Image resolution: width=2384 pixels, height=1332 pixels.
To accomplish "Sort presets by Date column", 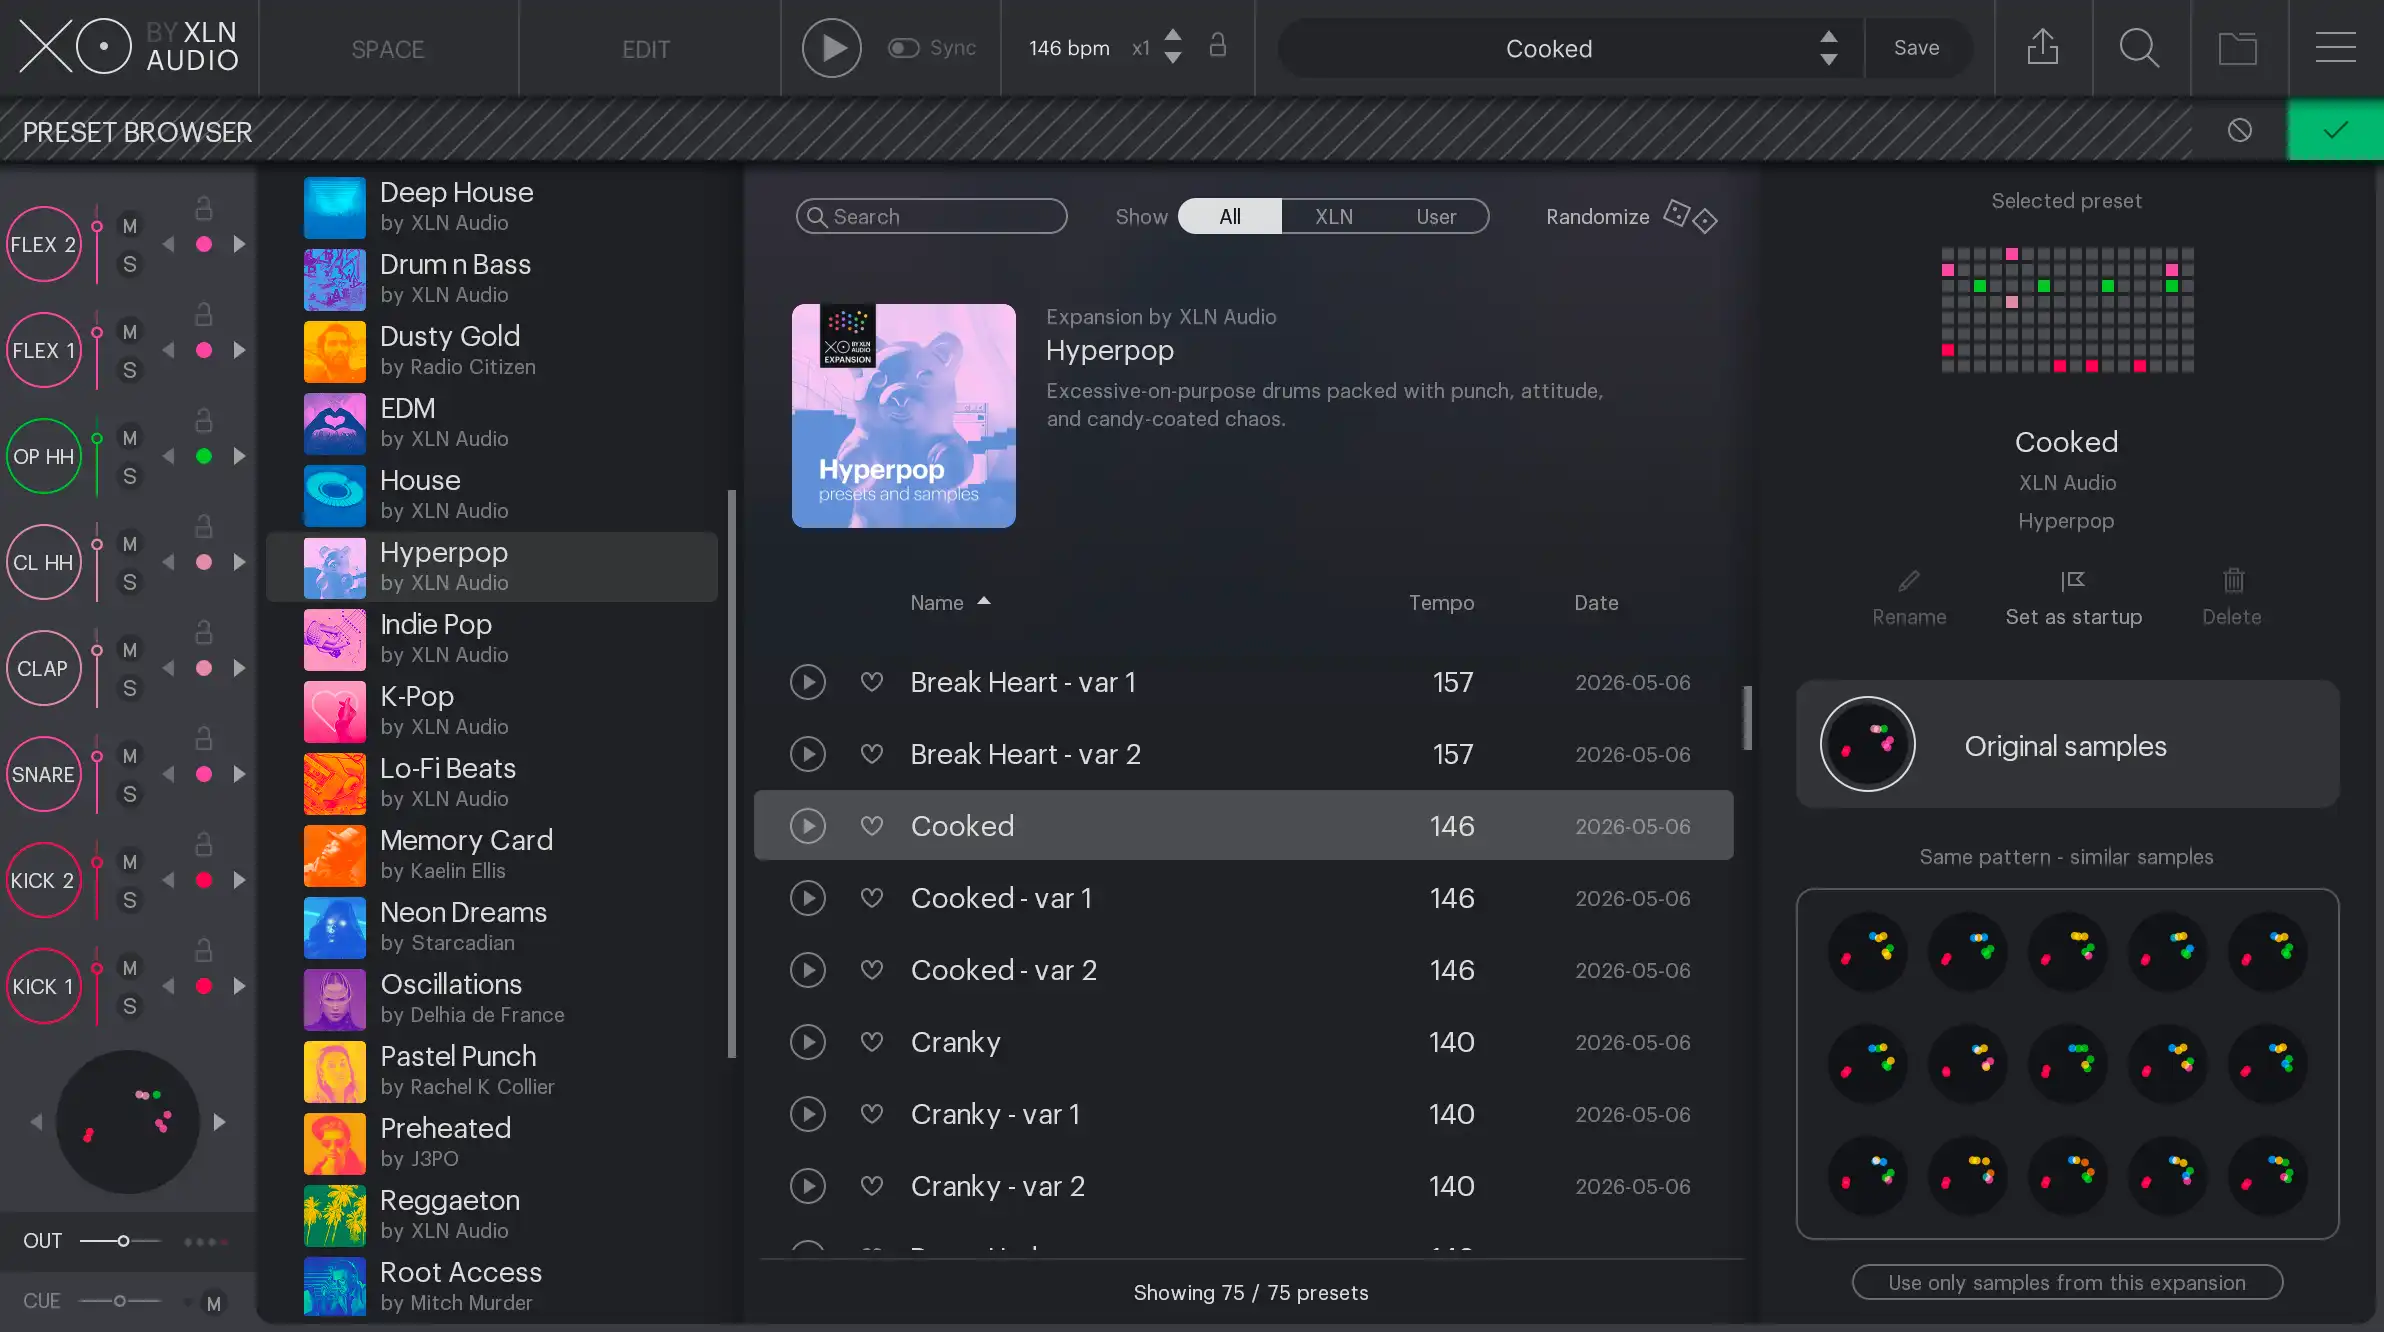I will [1596, 602].
